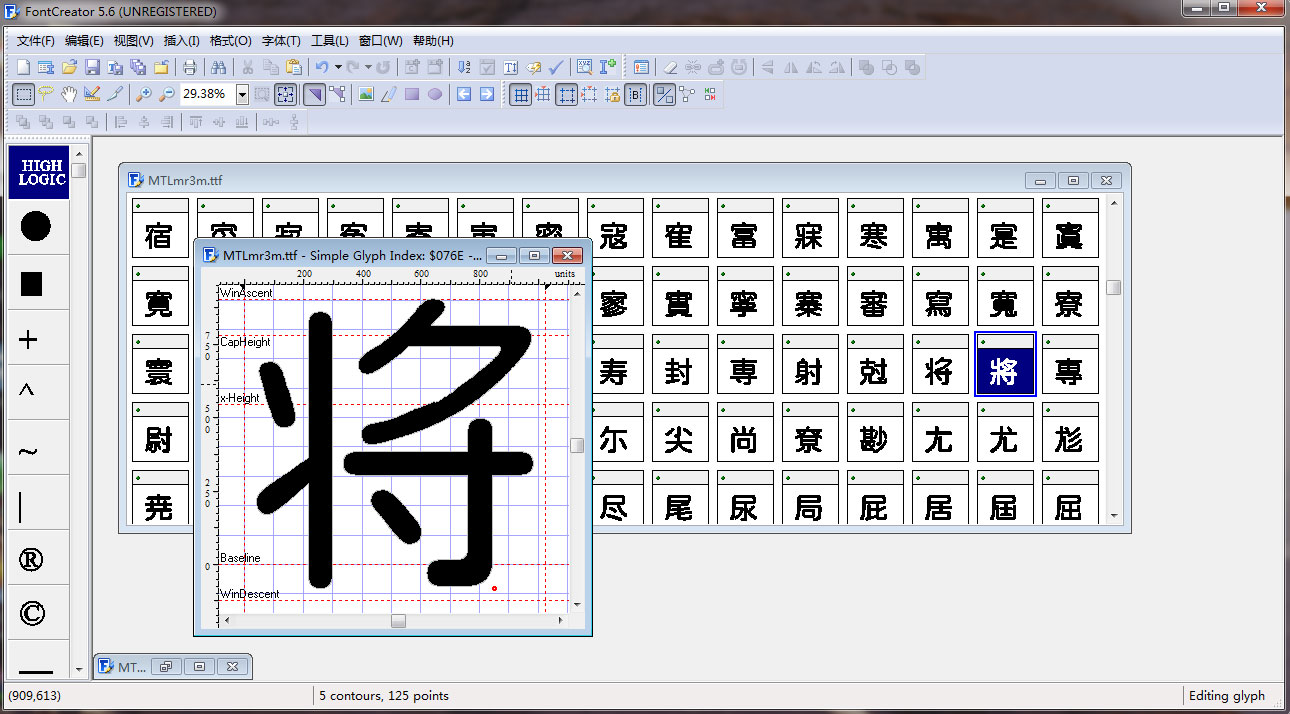Toggle the Fill Outlines button
1290x714 pixels.
[664, 94]
